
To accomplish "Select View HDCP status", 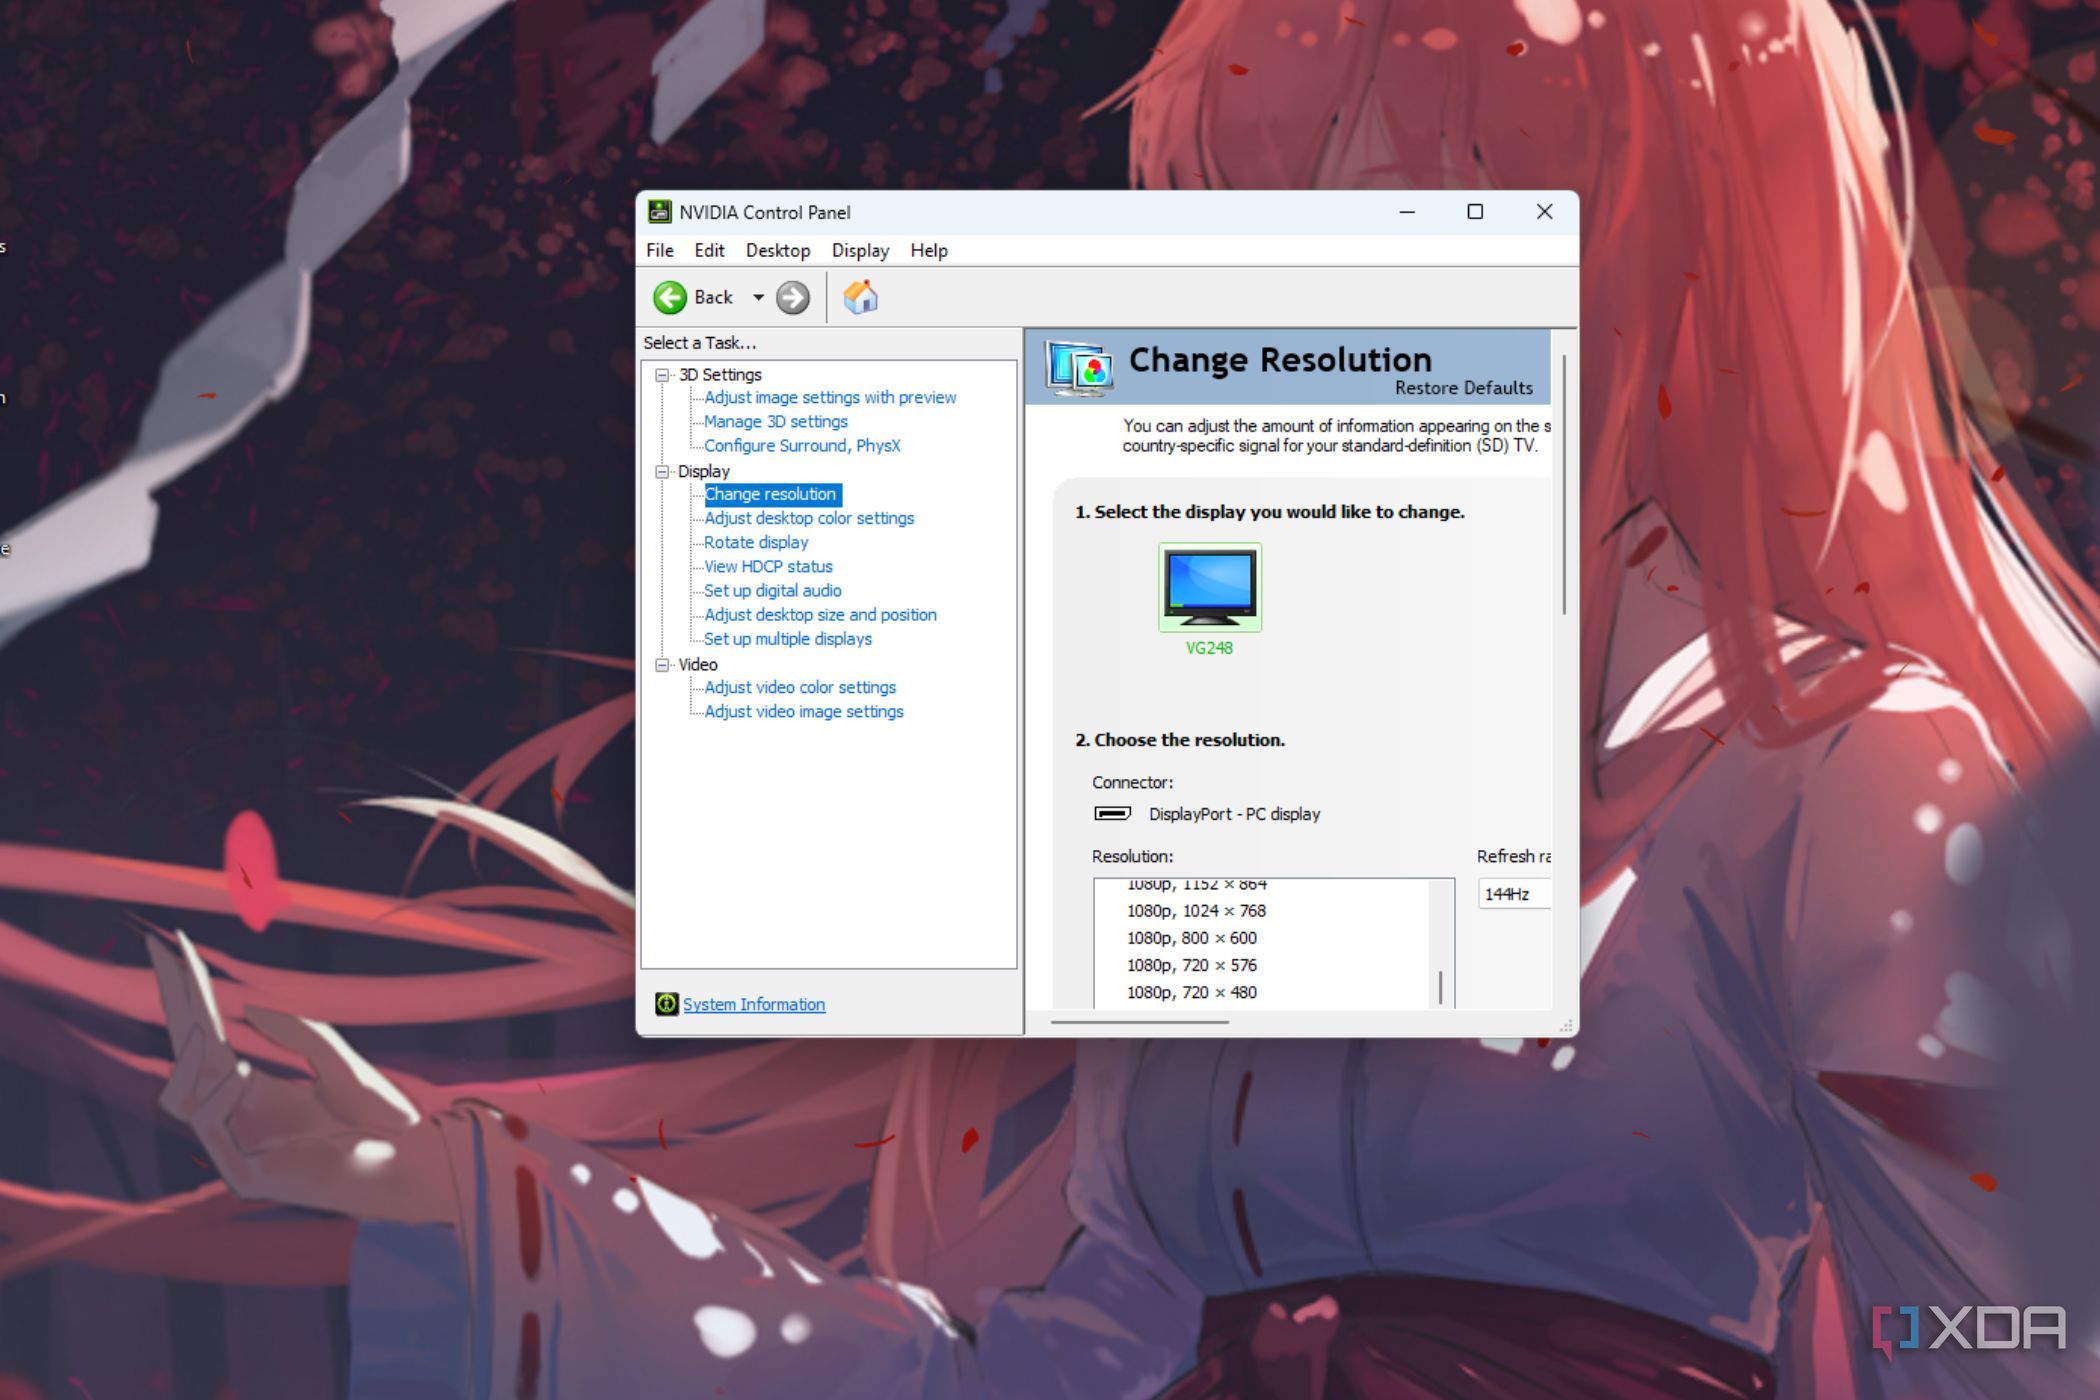I will click(x=768, y=566).
